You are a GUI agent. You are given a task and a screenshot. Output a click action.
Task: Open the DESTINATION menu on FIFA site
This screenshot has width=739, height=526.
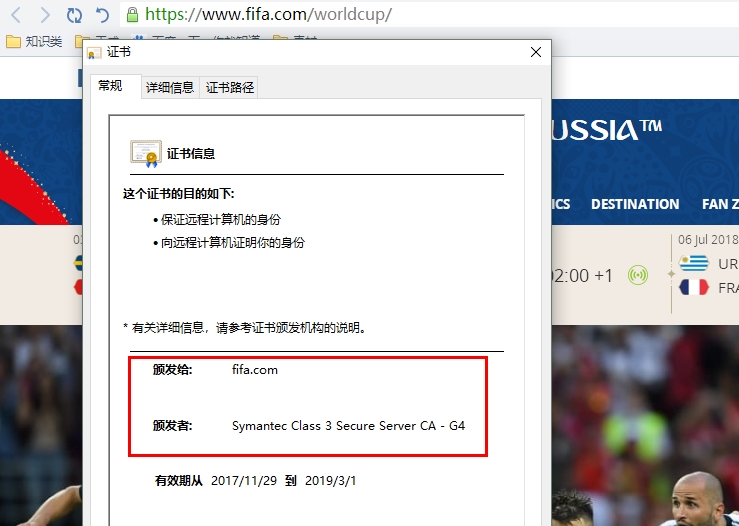[635, 204]
